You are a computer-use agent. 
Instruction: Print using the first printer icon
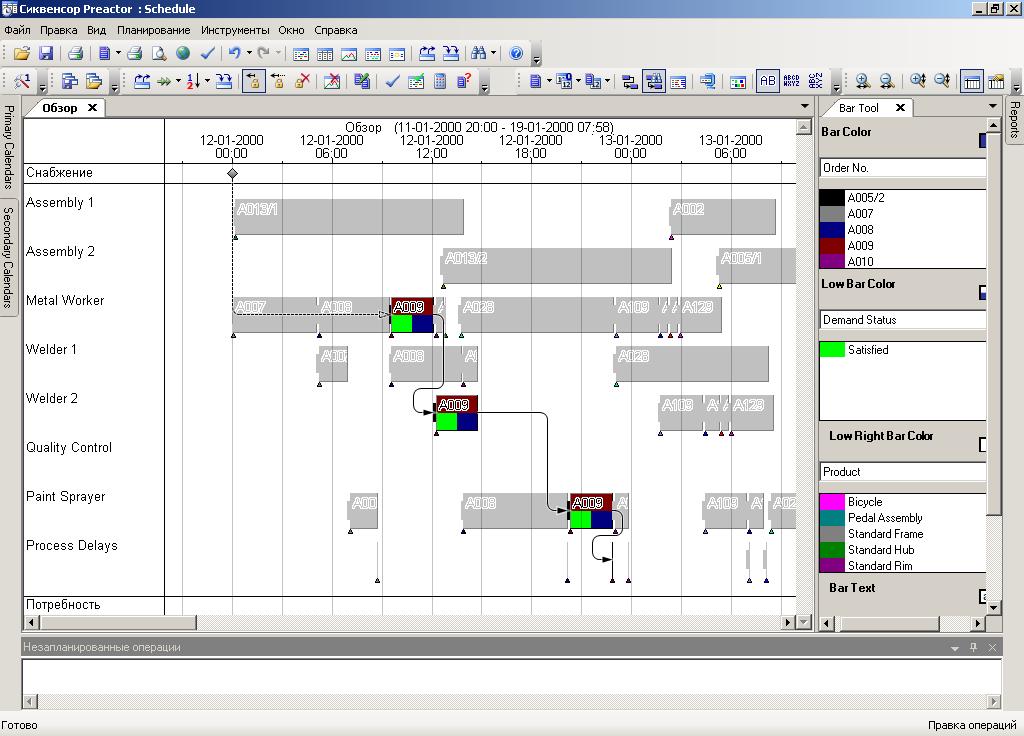pyautogui.click(x=75, y=54)
